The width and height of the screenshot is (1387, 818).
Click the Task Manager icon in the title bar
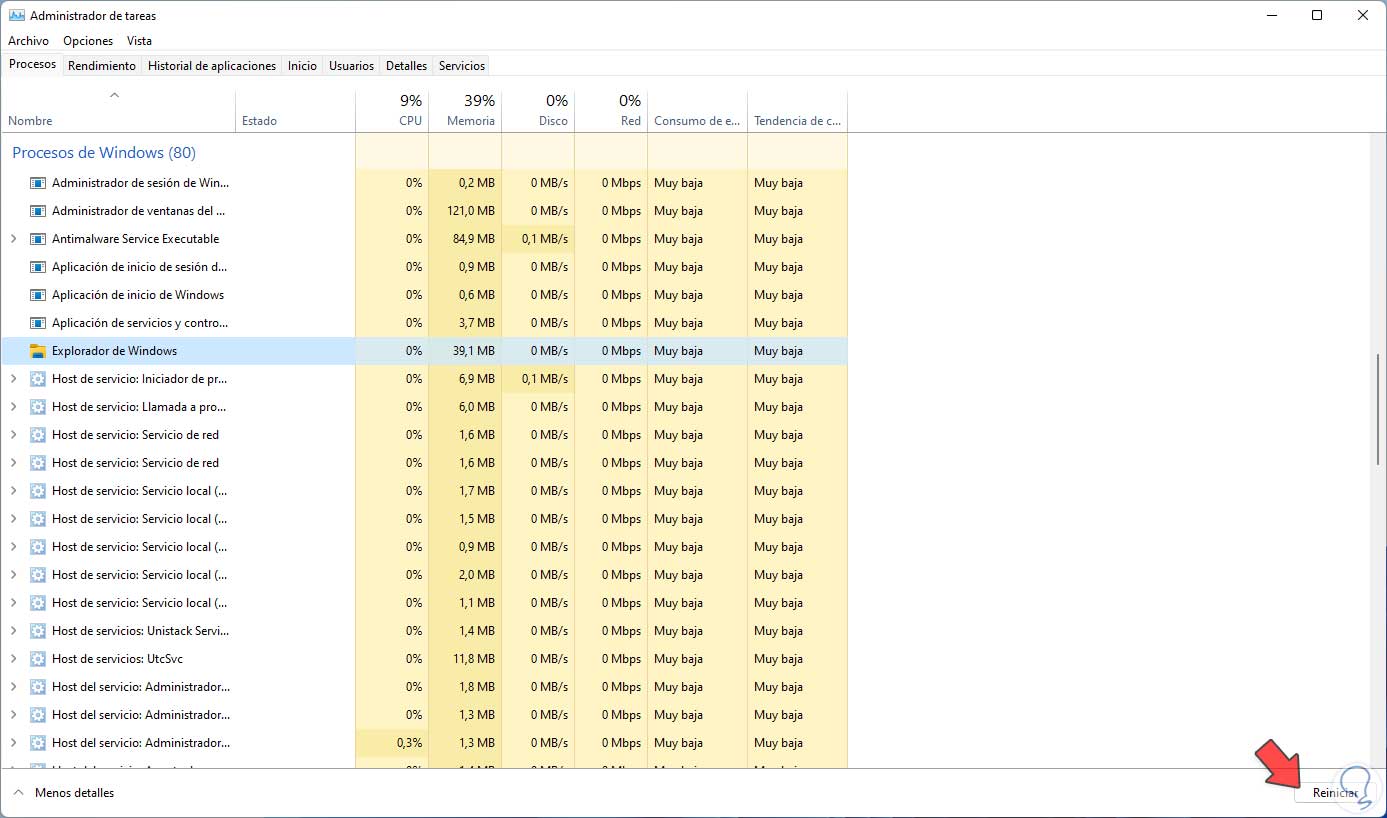click(x=15, y=15)
